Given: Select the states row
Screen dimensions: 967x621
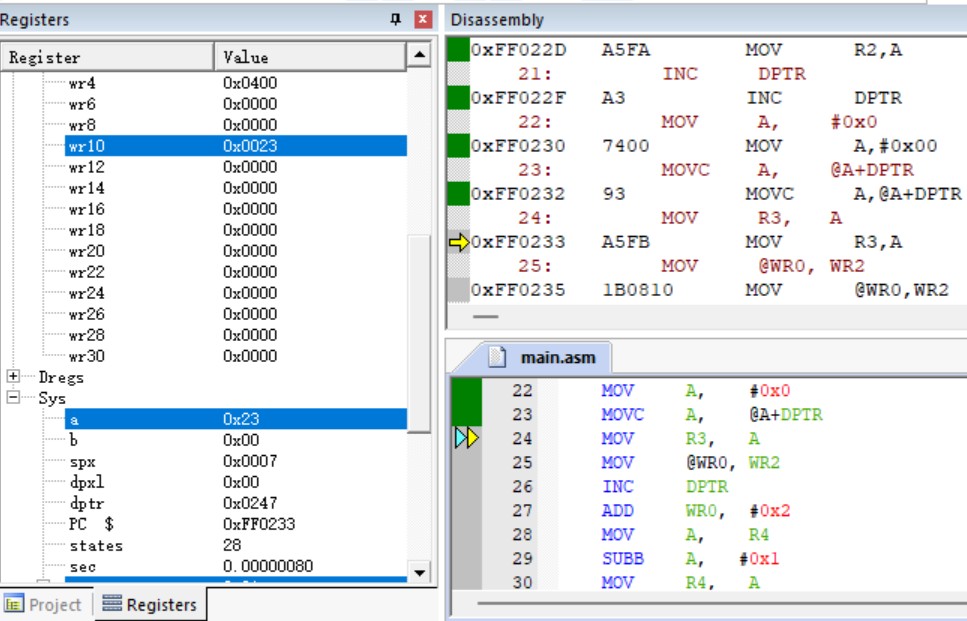Looking at the screenshot, I should click(236, 545).
